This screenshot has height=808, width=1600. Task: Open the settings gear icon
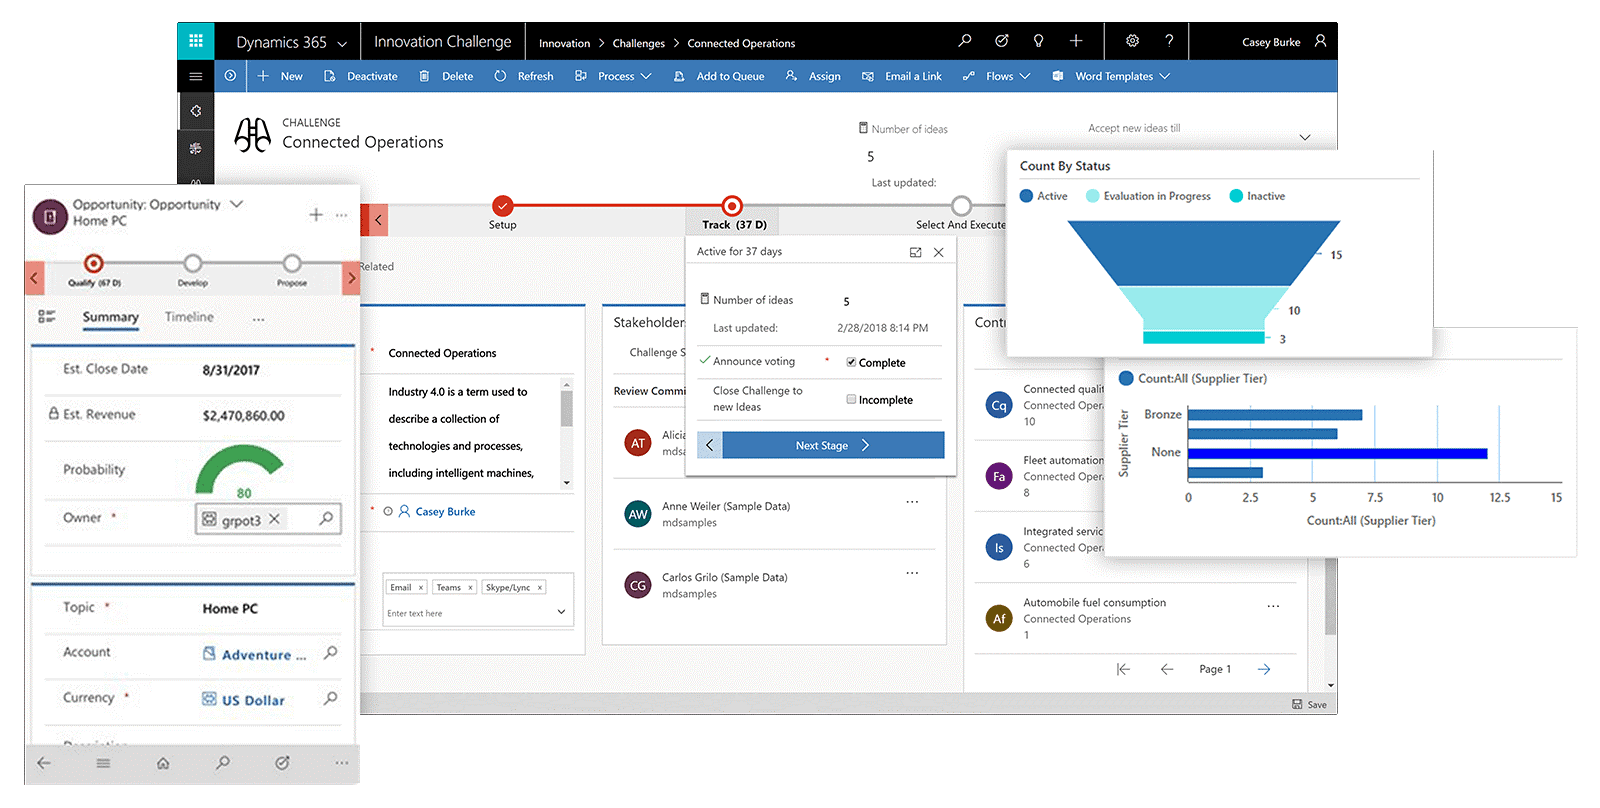[1132, 41]
